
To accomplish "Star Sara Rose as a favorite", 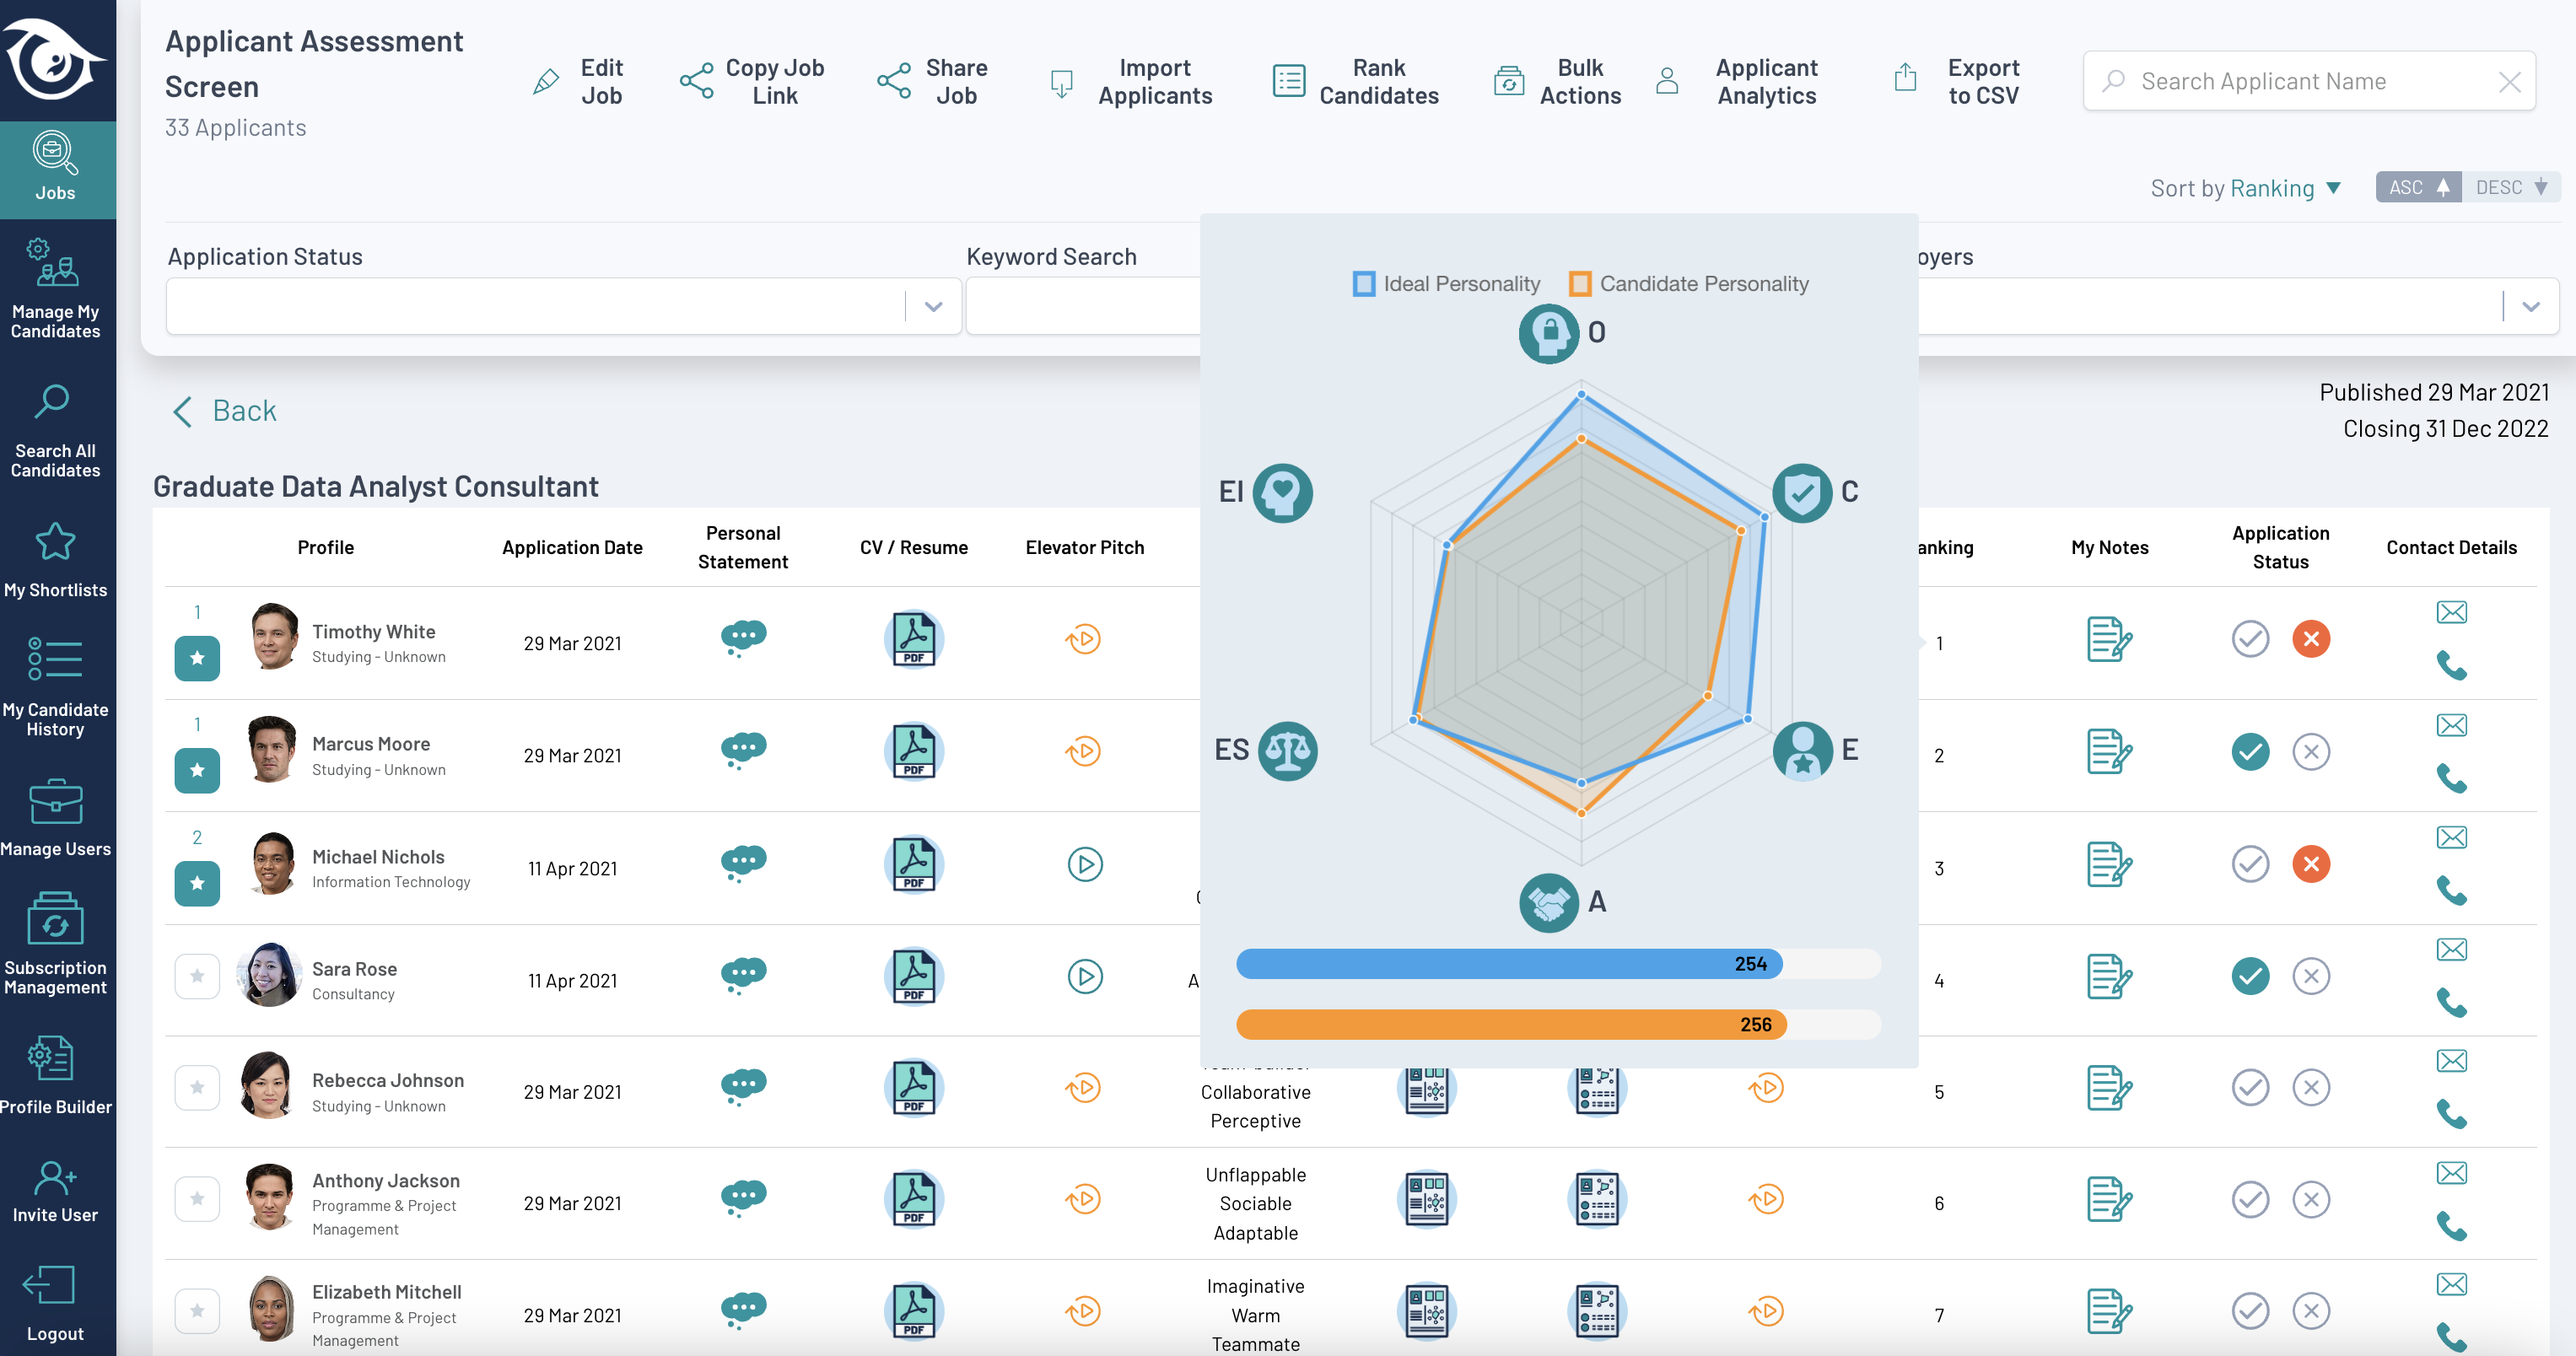I will 197,976.
